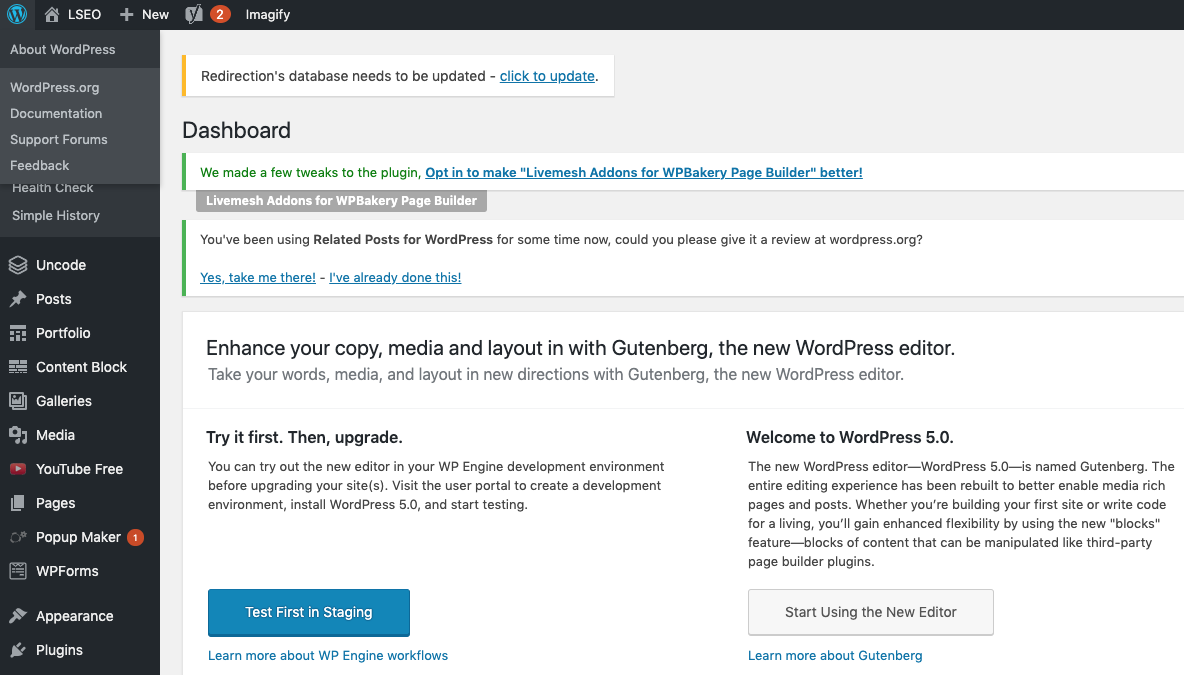
Task: Select the Posts pushpin icon in the sidebar
Action: click(18, 299)
